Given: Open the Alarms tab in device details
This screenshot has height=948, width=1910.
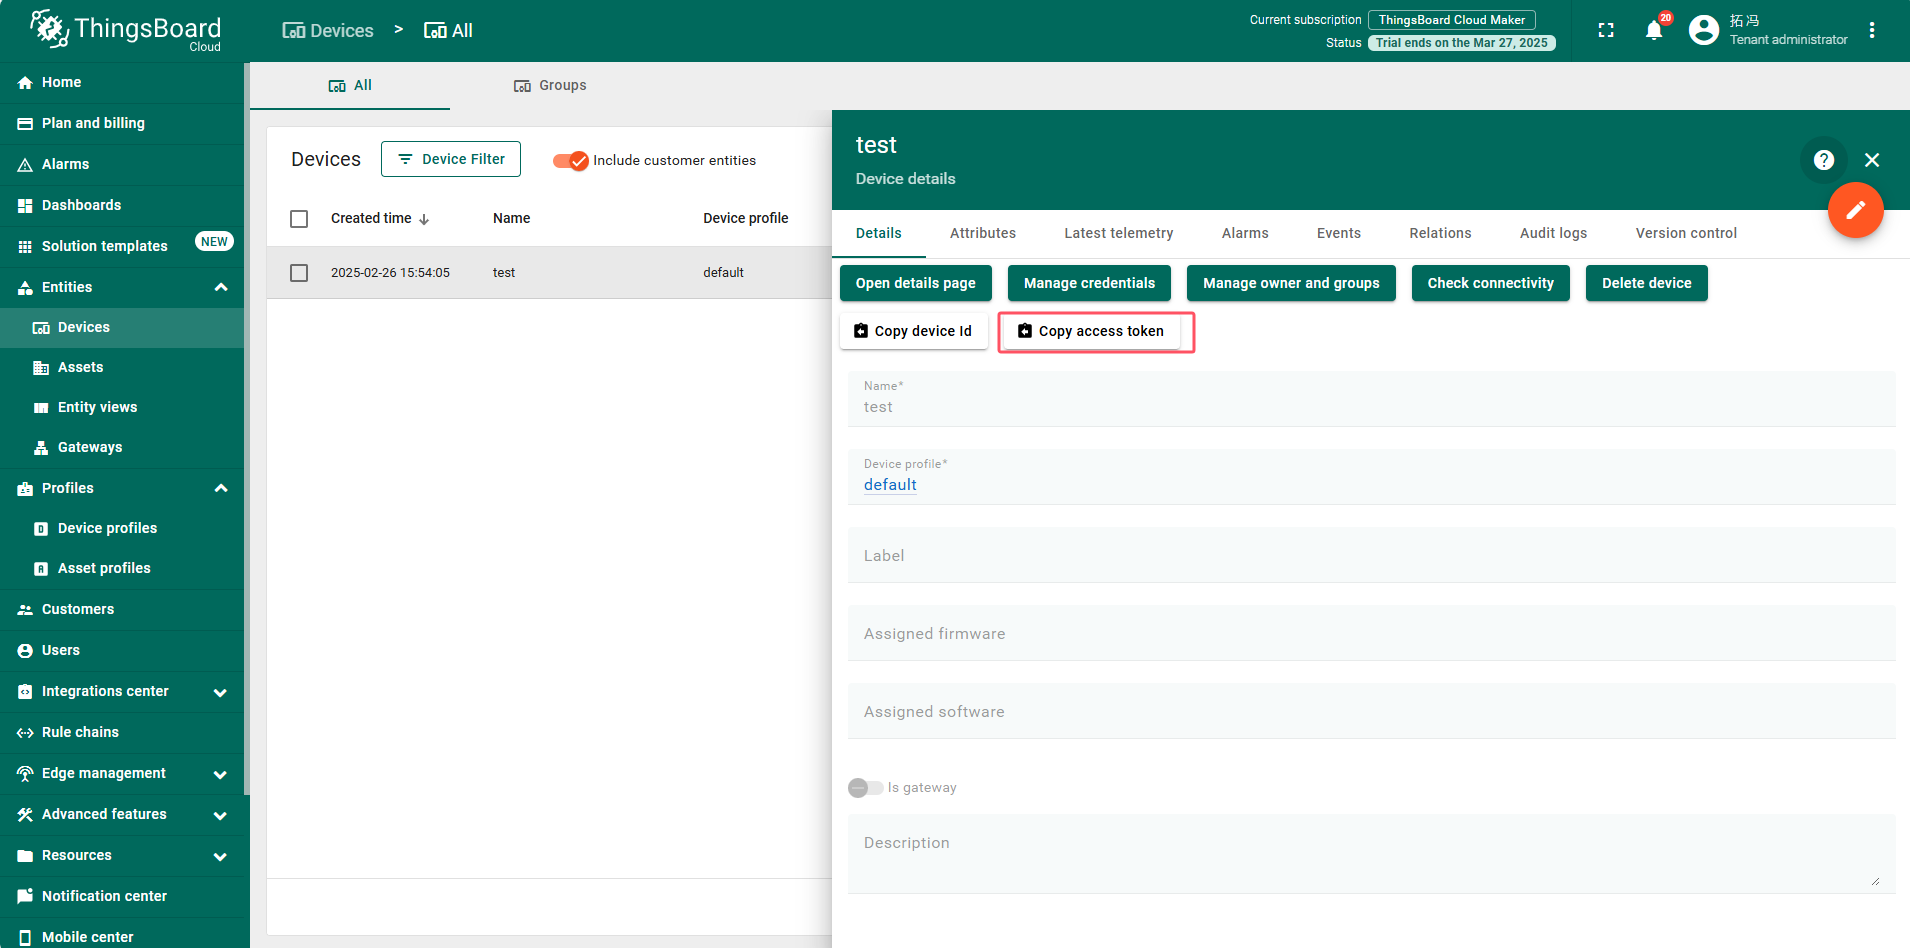Looking at the screenshot, I should point(1245,233).
